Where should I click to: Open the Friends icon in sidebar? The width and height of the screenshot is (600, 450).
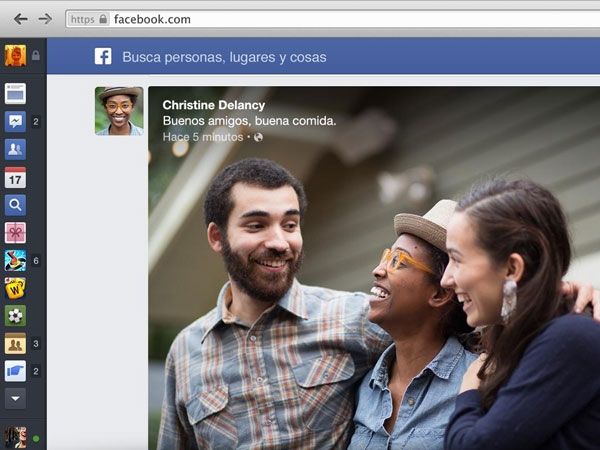(15, 149)
